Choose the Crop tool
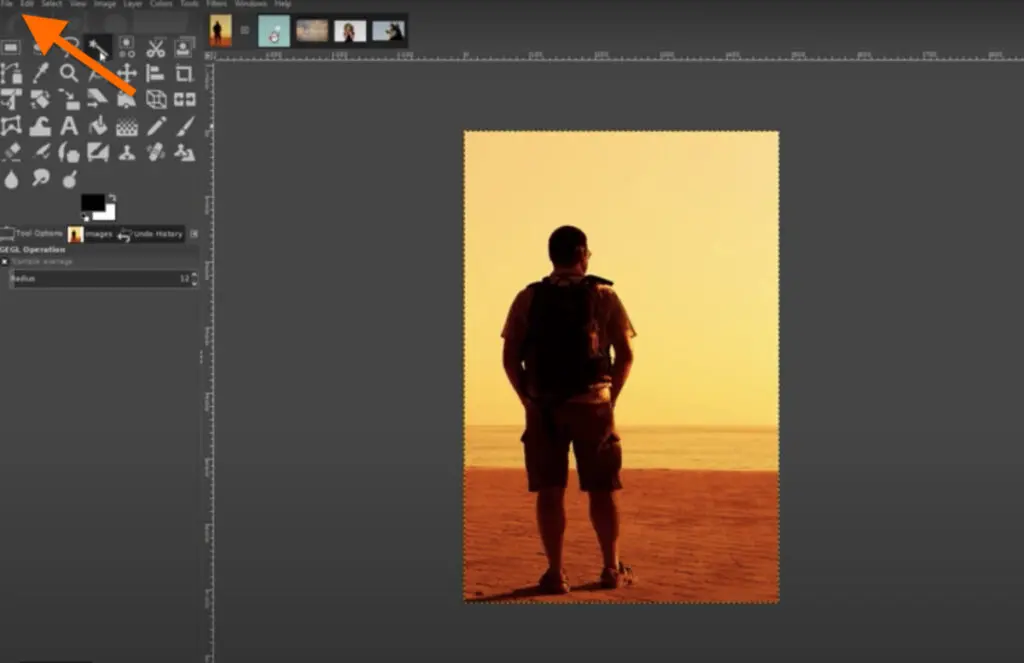The width and height of the screenshot is (1024, 663). (x=185, y=73)
